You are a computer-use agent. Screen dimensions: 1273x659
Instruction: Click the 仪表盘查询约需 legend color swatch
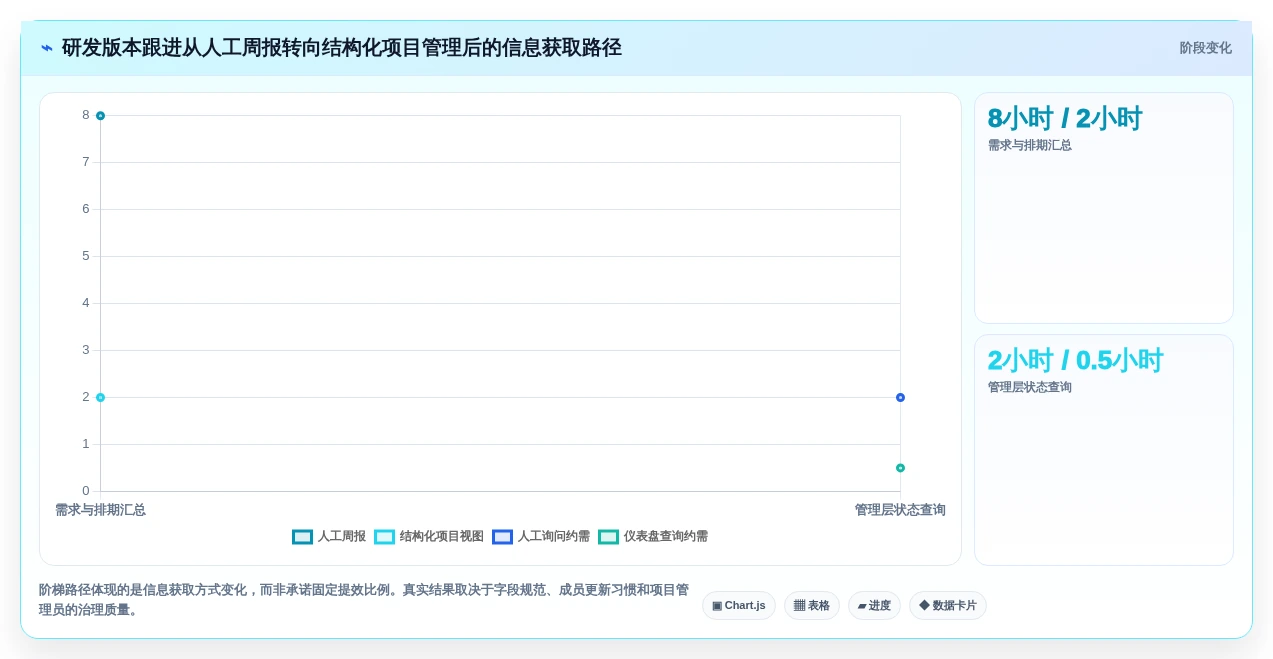(609, 537)
